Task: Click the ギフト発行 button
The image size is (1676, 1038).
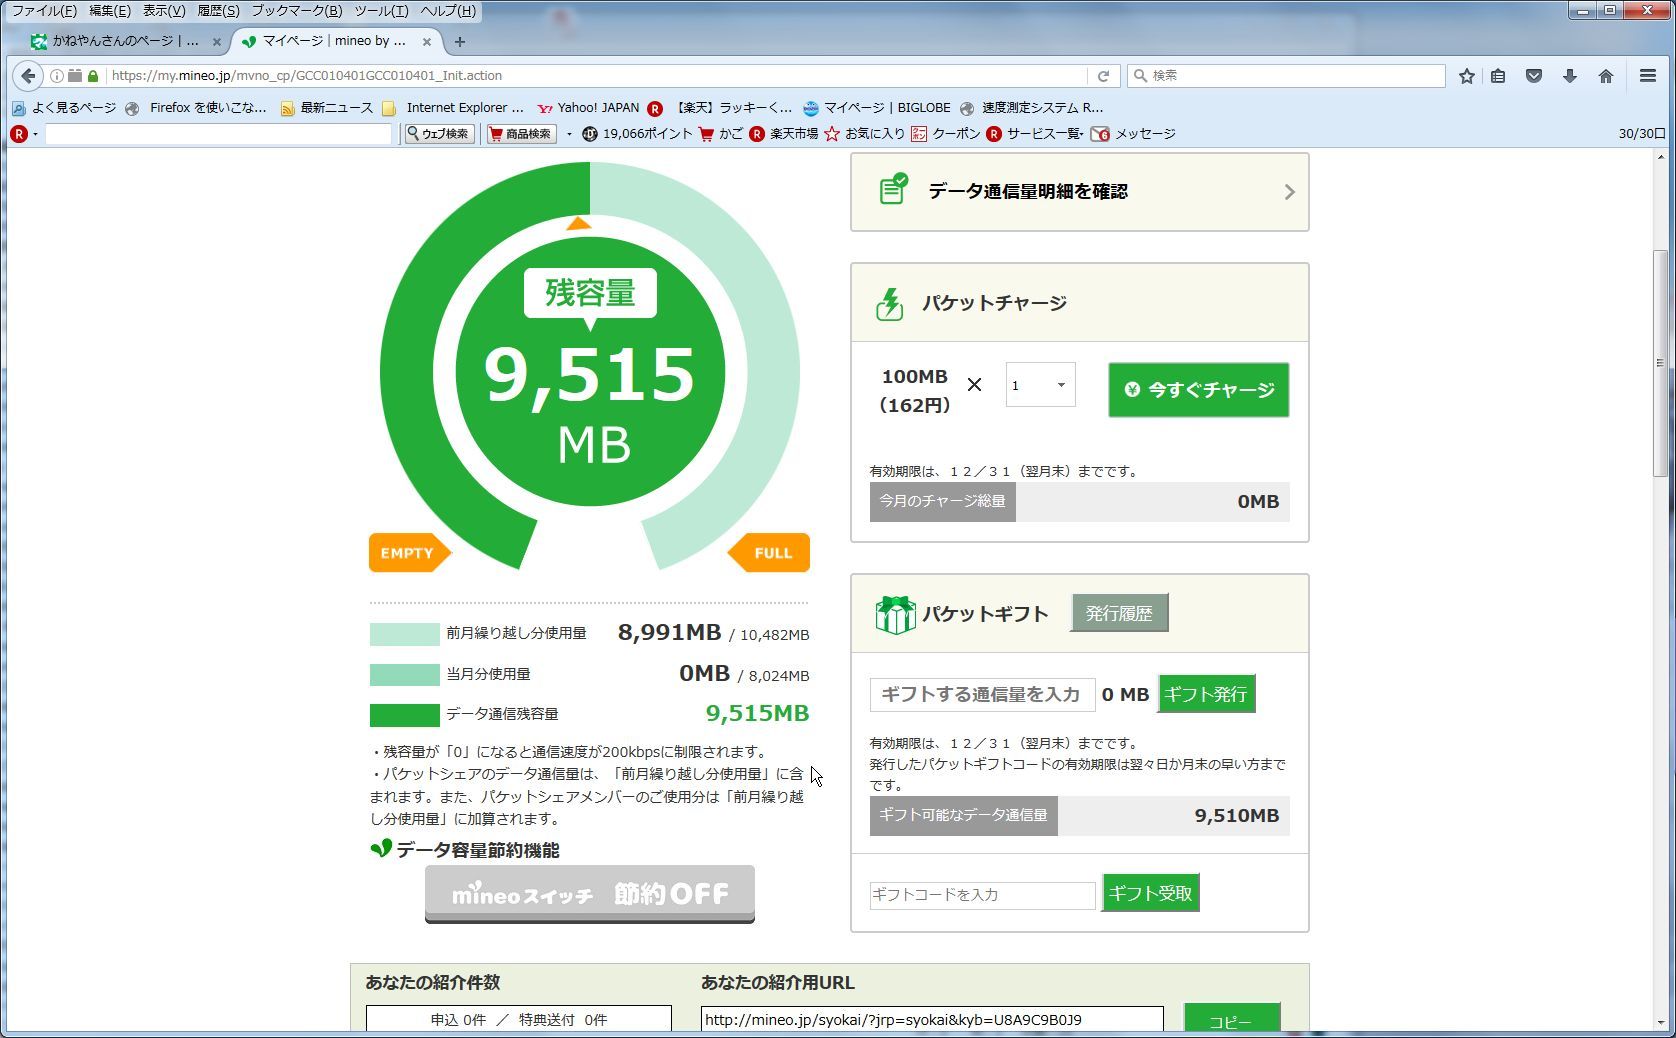Action: point(1205,694)
